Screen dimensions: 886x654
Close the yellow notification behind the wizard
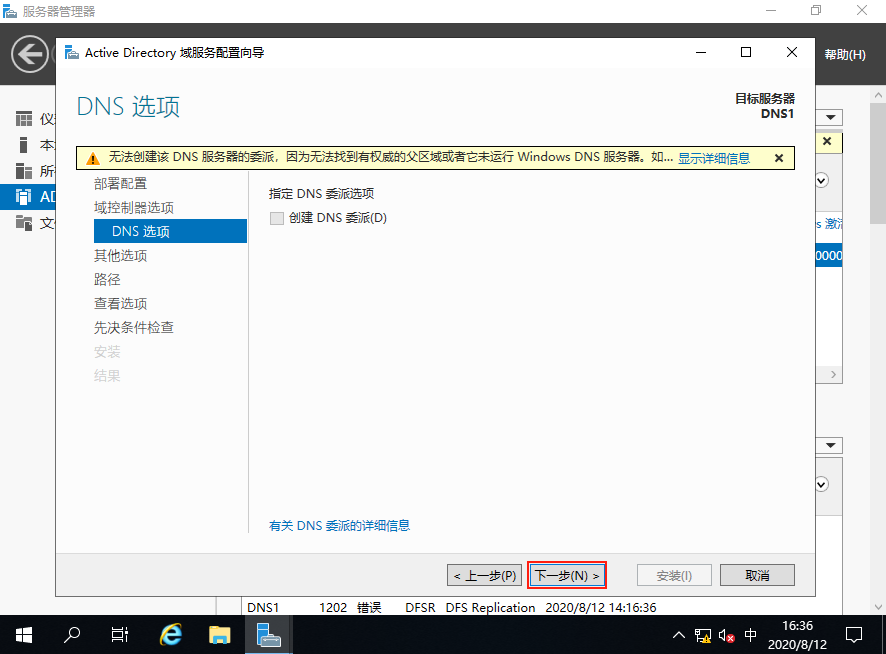tap(827, 141)
